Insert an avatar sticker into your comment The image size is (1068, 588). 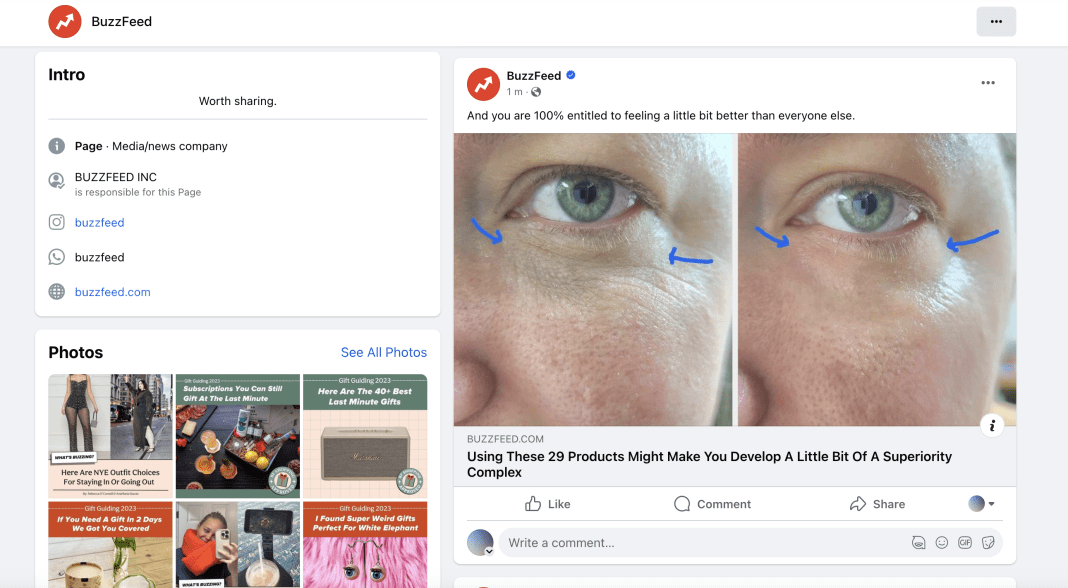tap(918, 542)
